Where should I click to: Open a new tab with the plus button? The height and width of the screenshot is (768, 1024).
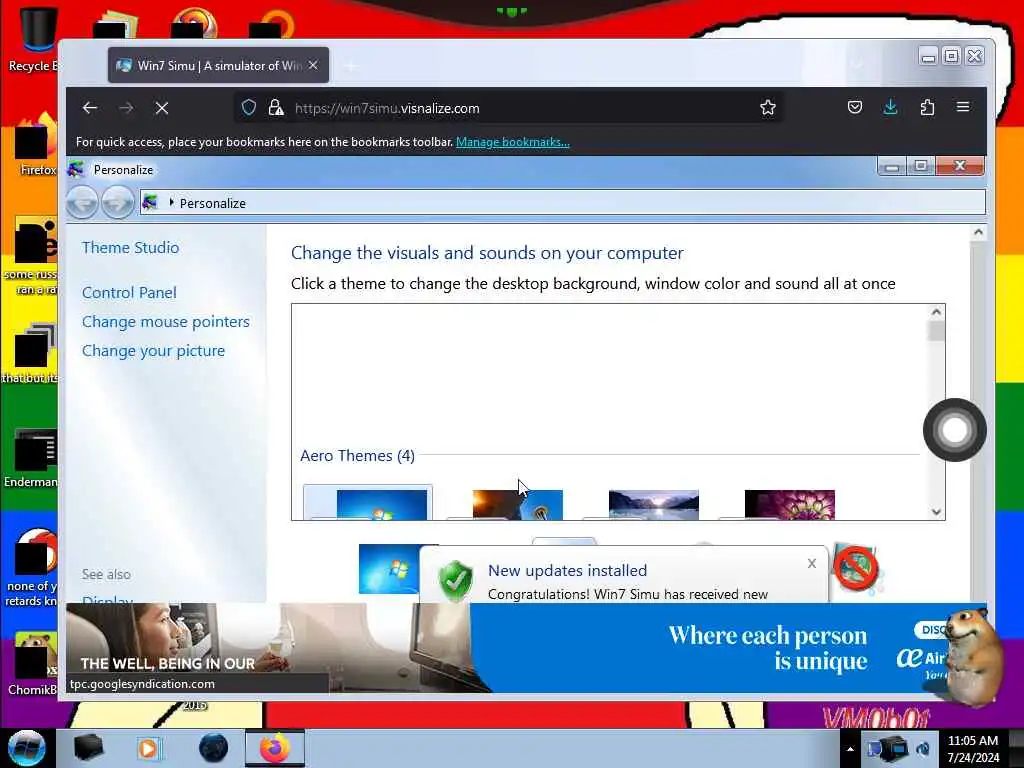click(351, 66)
